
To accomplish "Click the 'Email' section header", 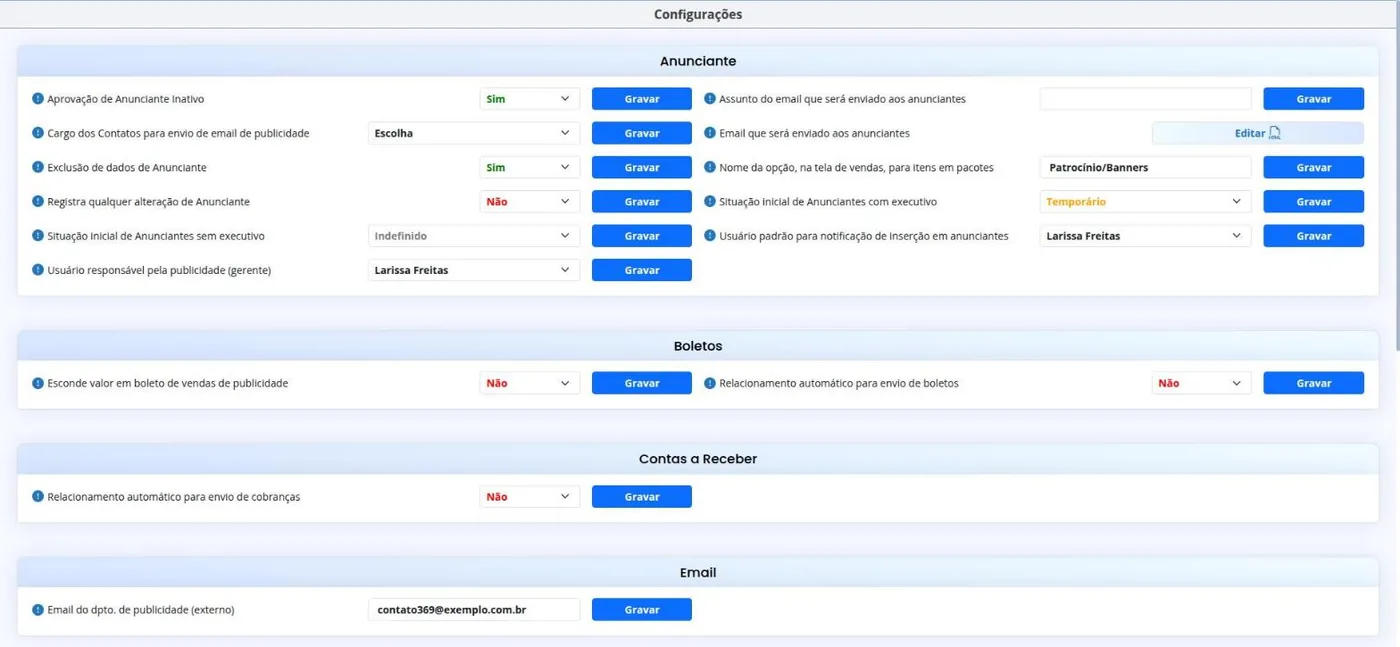I will 698,573.
